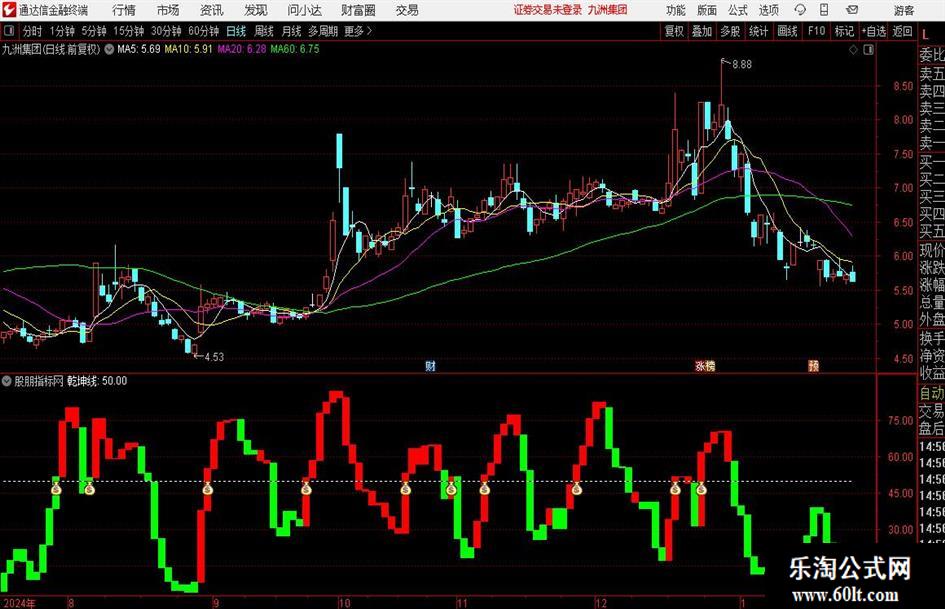The width and height of the screenshot is (945, 609).
Task: Switch to 60分钟 period
Action: pyautogui.click(x=204, y=31)
